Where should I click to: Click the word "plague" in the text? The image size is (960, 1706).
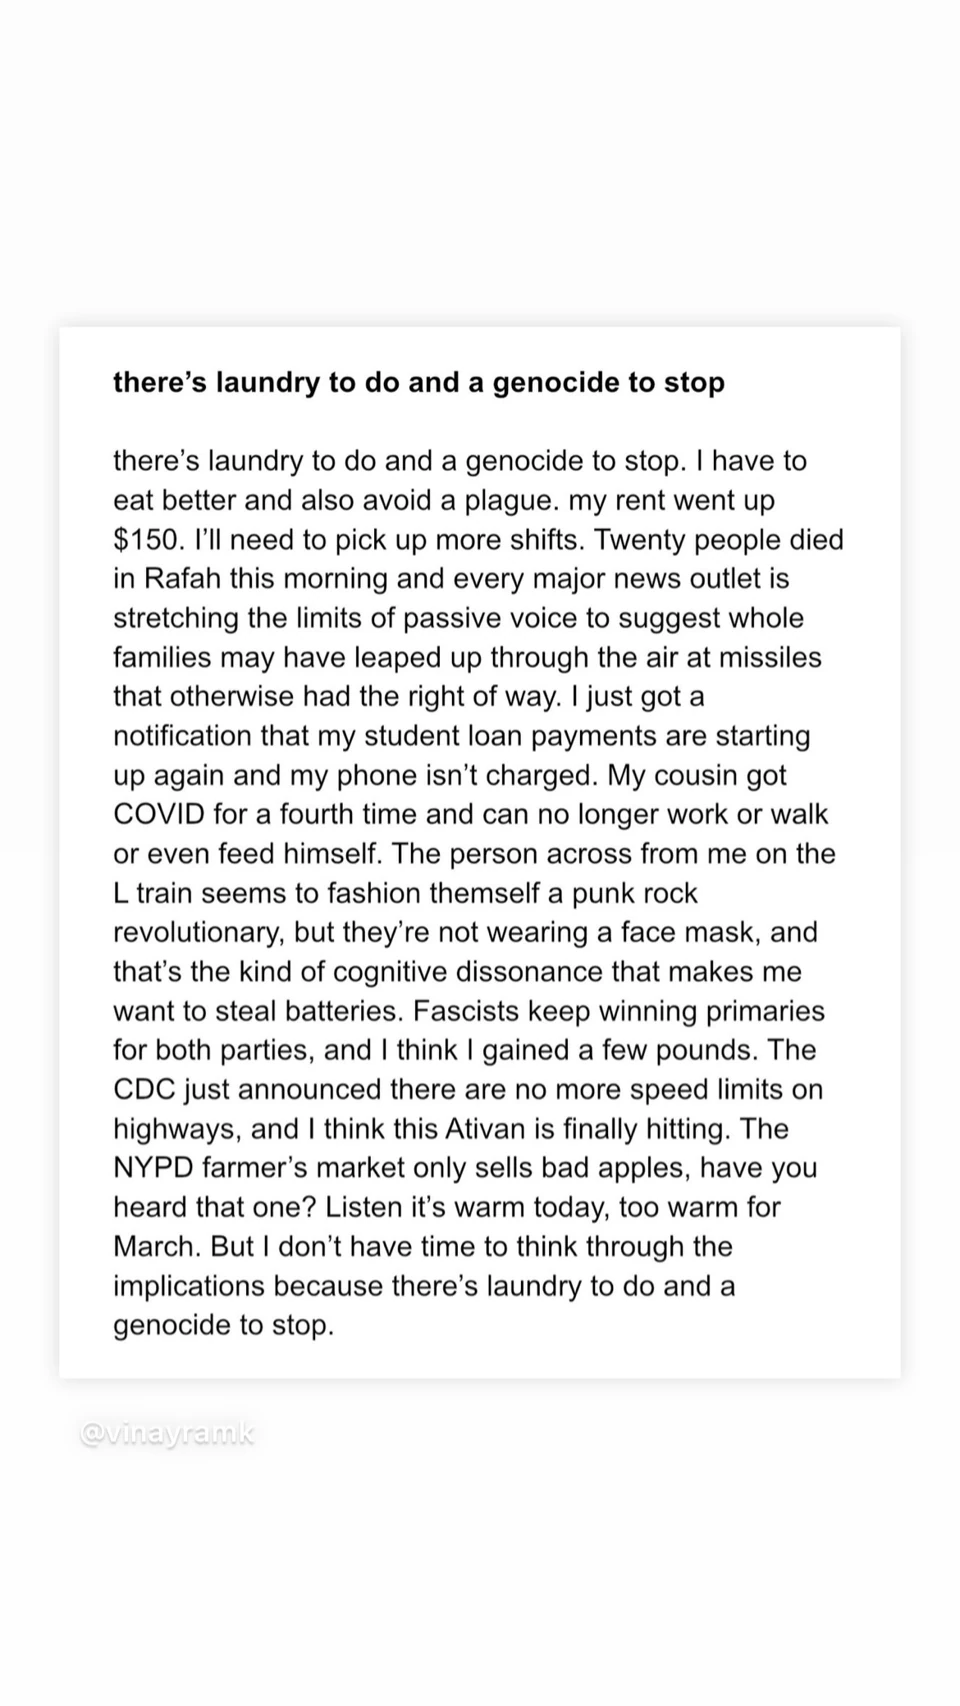pyautogui.click(x=502, y=500)
